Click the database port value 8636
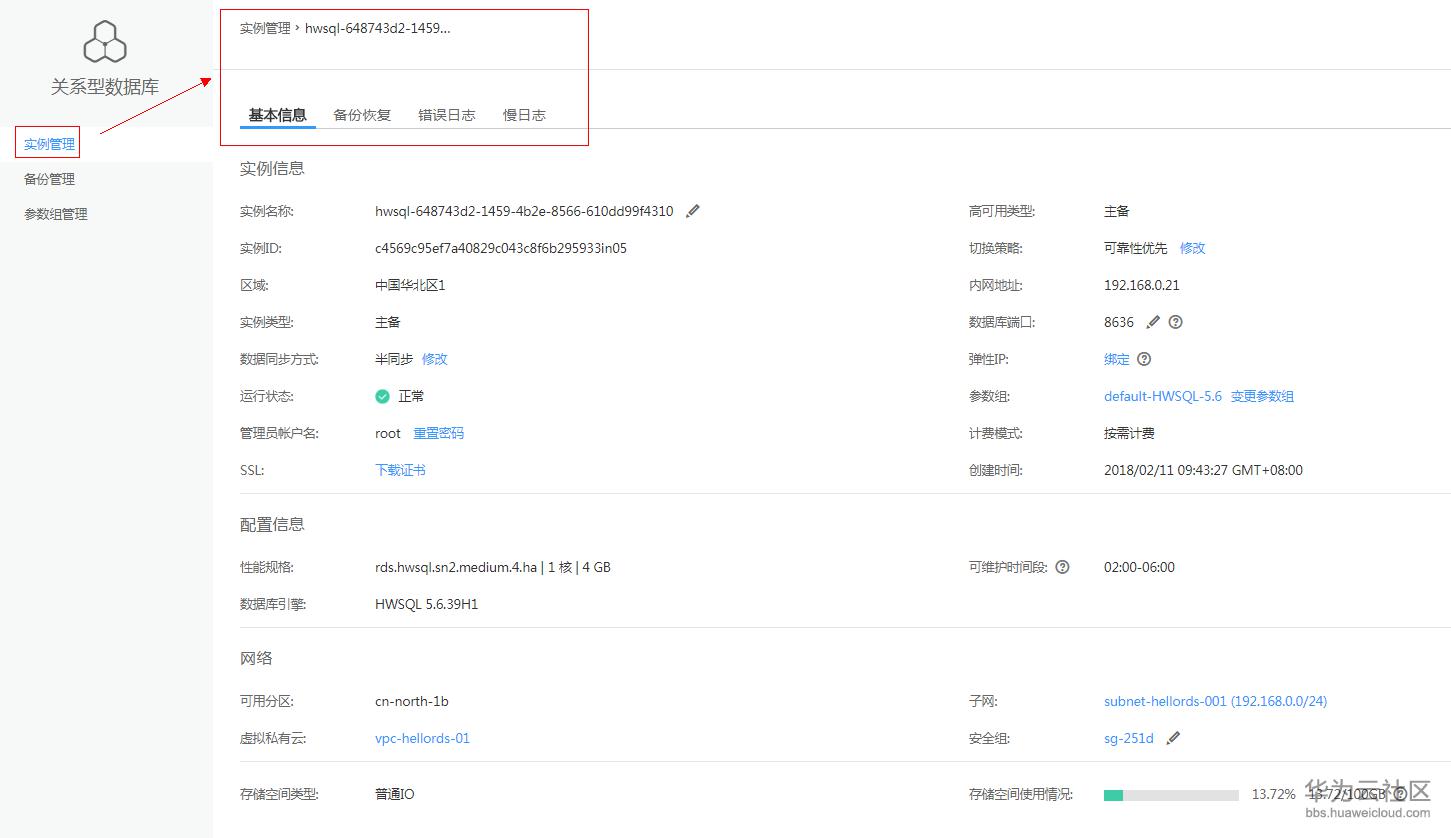 (1119, 322)
